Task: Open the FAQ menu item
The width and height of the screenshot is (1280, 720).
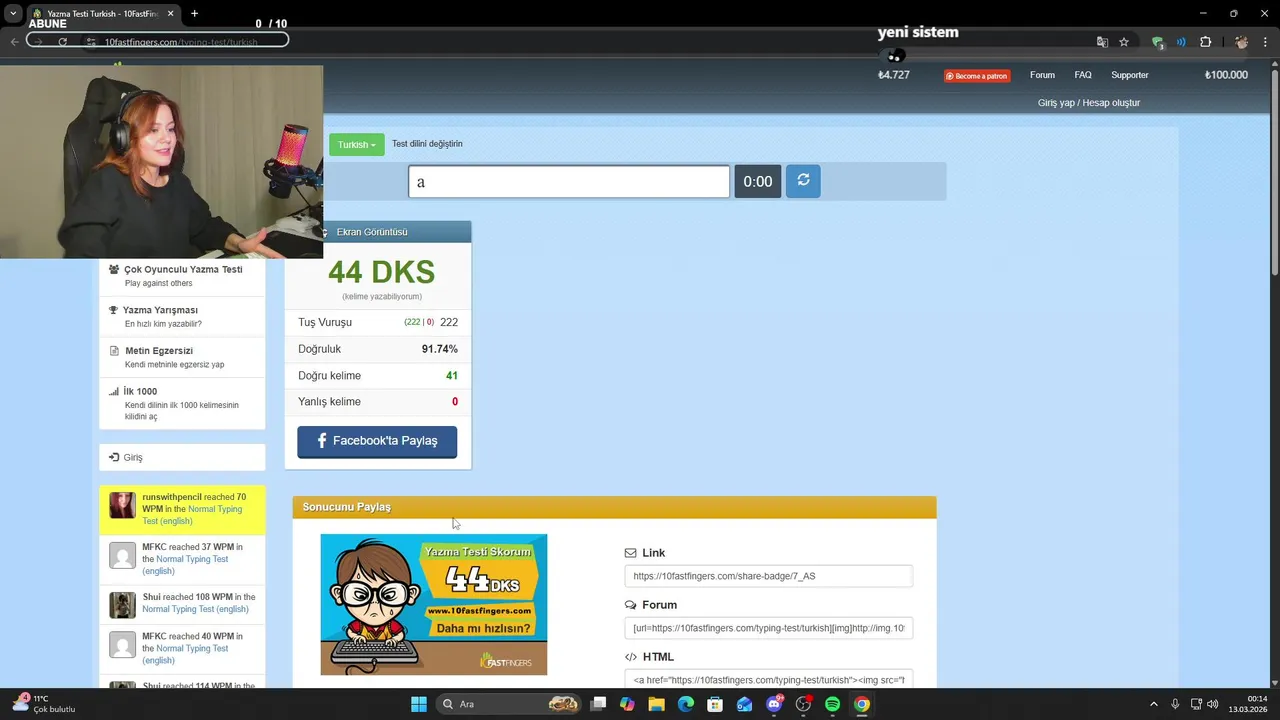Action: tap(1083, 75)
